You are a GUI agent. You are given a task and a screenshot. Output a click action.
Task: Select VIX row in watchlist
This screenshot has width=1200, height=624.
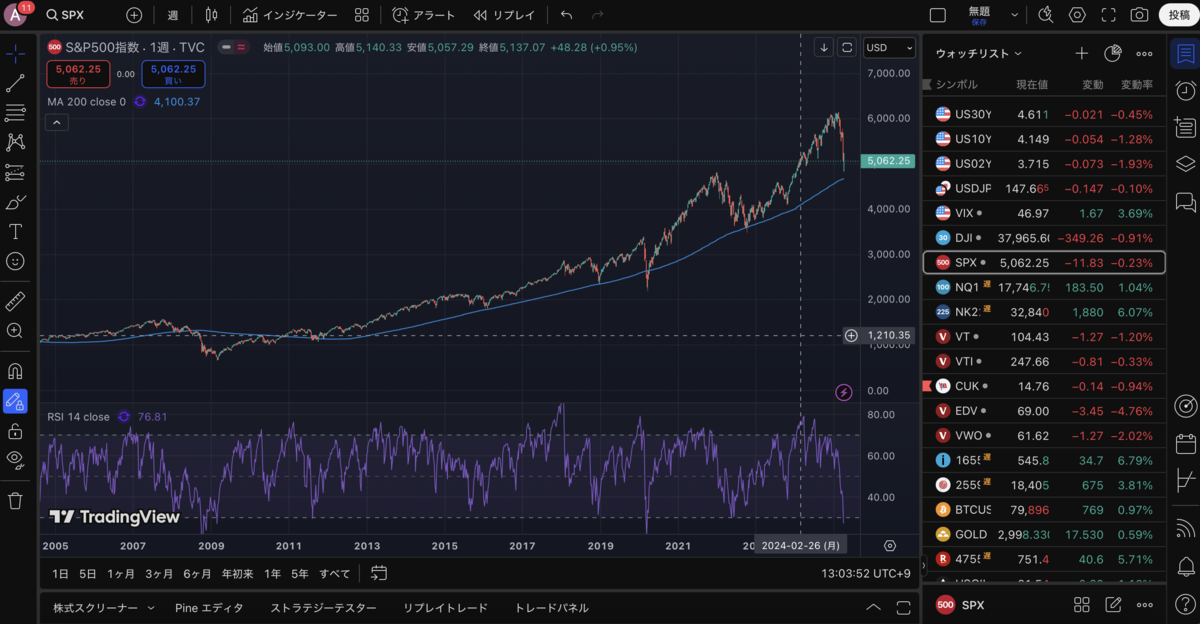click(1044, 213)
